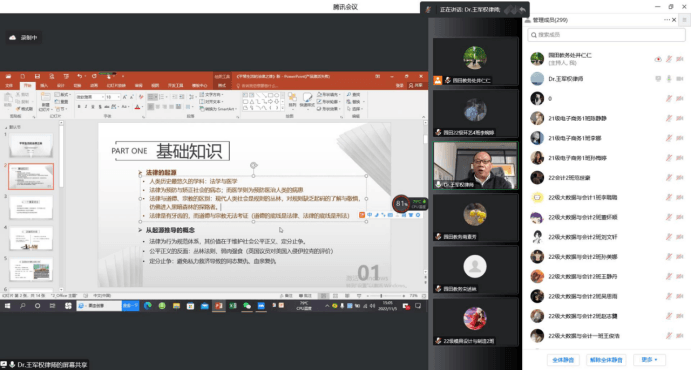Open the Replace dropdown in editing group
The image size is (692, 371).
[x=355, y=102]
